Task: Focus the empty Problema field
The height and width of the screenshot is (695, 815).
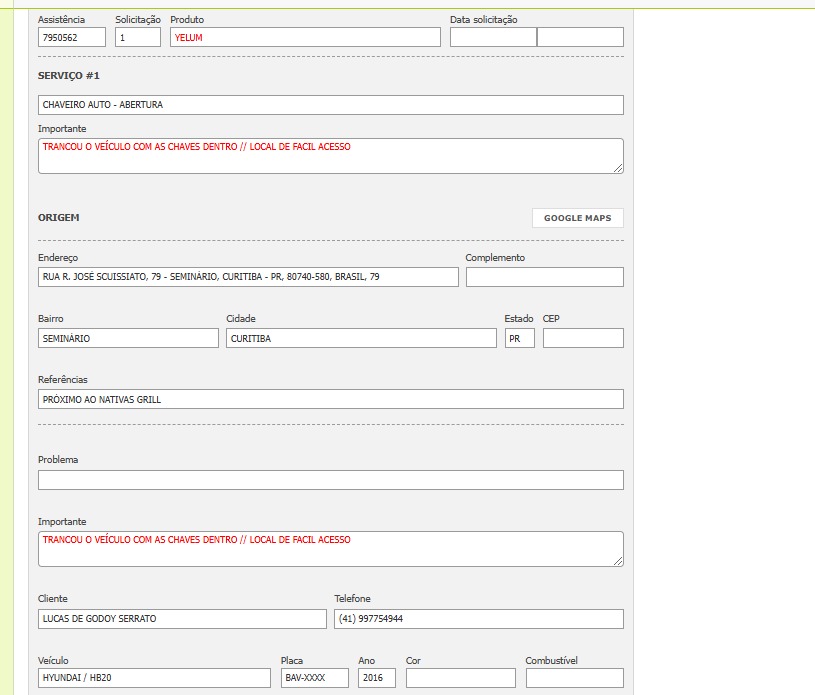Action: (x=330, y=480)
